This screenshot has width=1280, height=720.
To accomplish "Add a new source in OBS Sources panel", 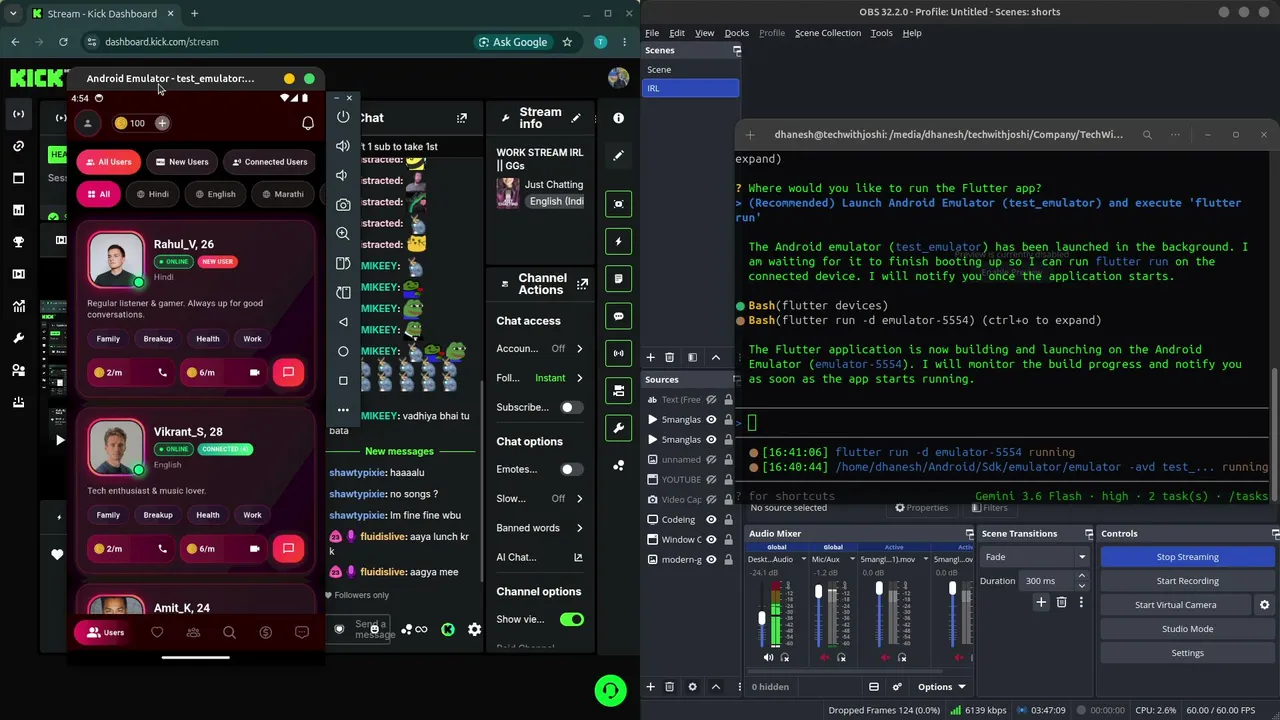I will tap(650, 687).
